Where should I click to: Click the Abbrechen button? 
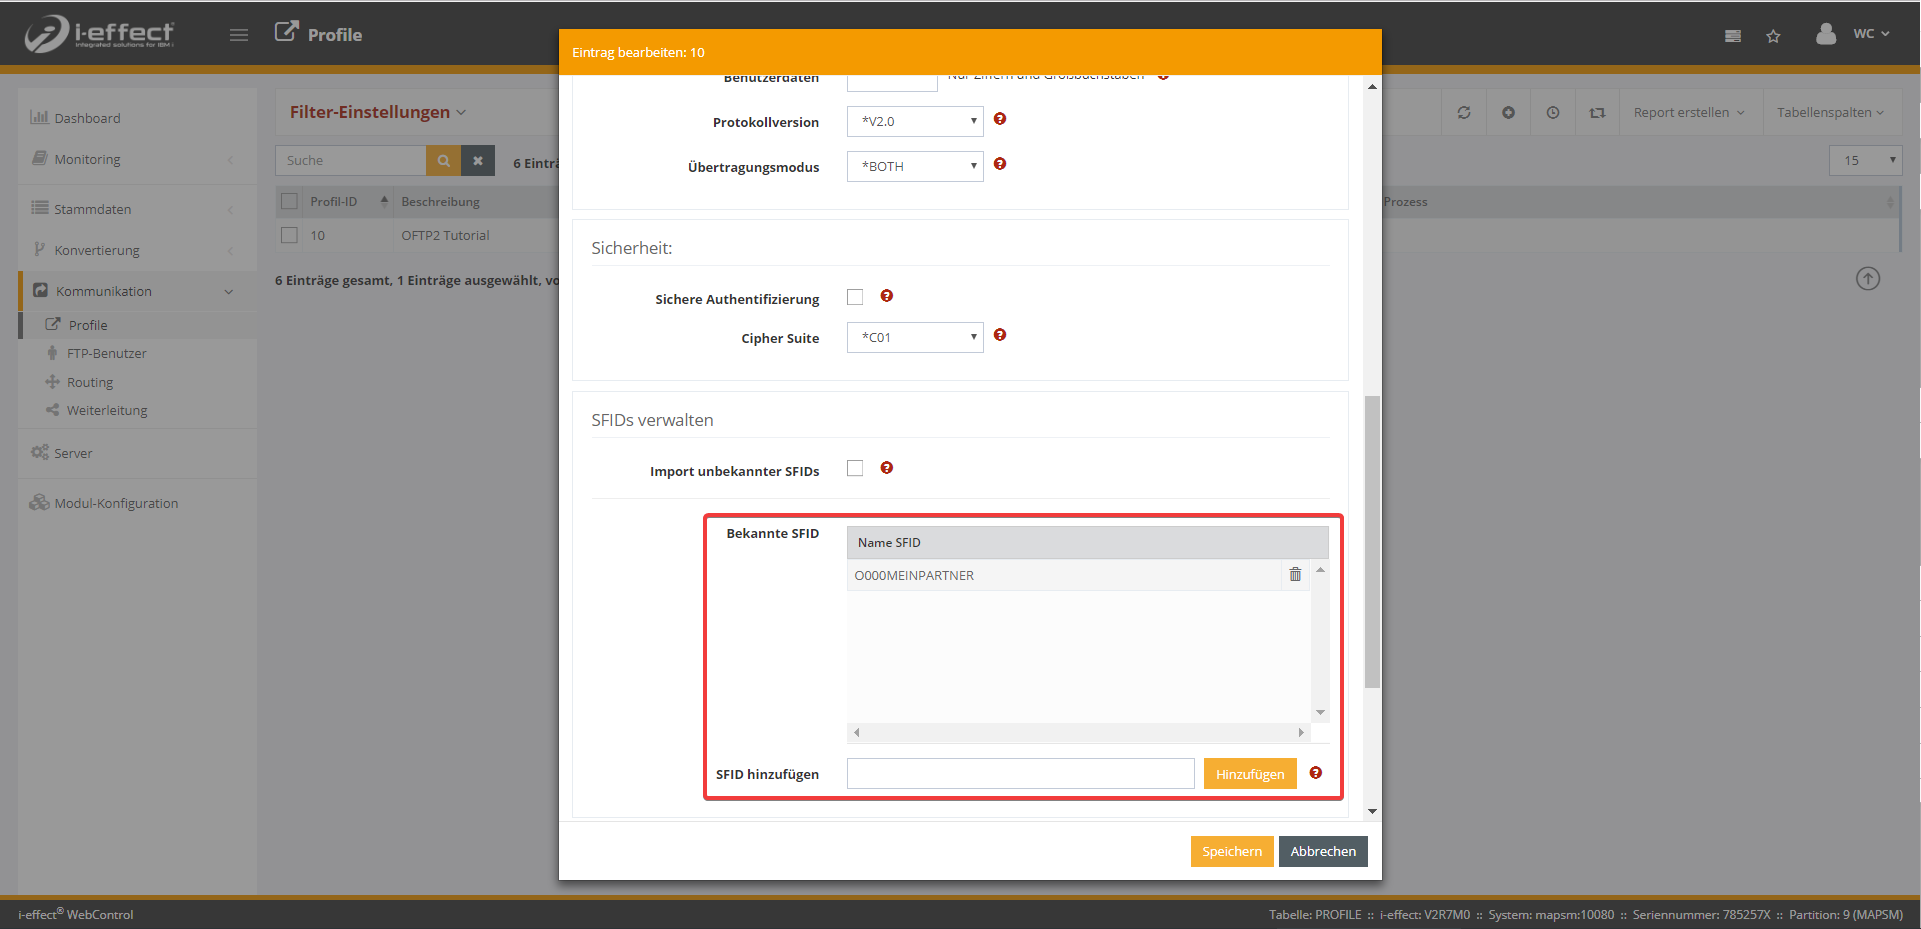[x=1322, y=851]
